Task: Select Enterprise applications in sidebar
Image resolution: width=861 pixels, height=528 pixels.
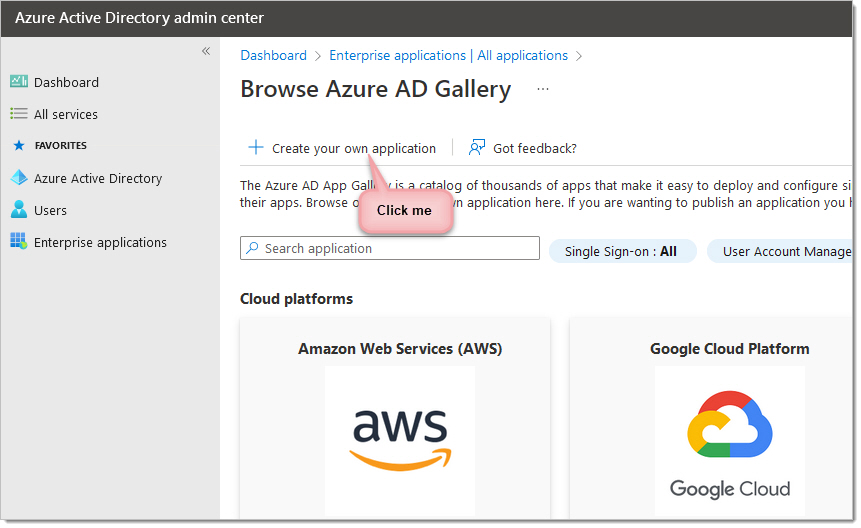Action: coord(100,242)
